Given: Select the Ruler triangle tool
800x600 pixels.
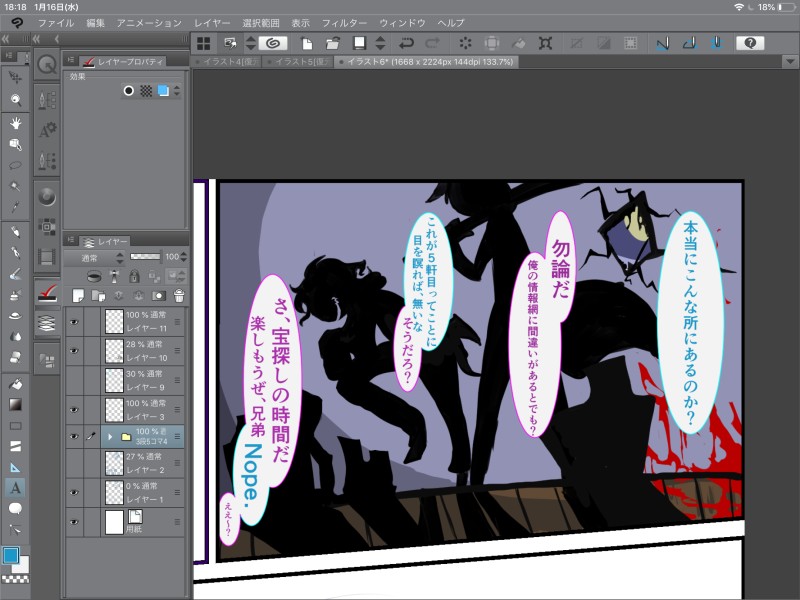Looking at the screenshot, I should [15, 467].
